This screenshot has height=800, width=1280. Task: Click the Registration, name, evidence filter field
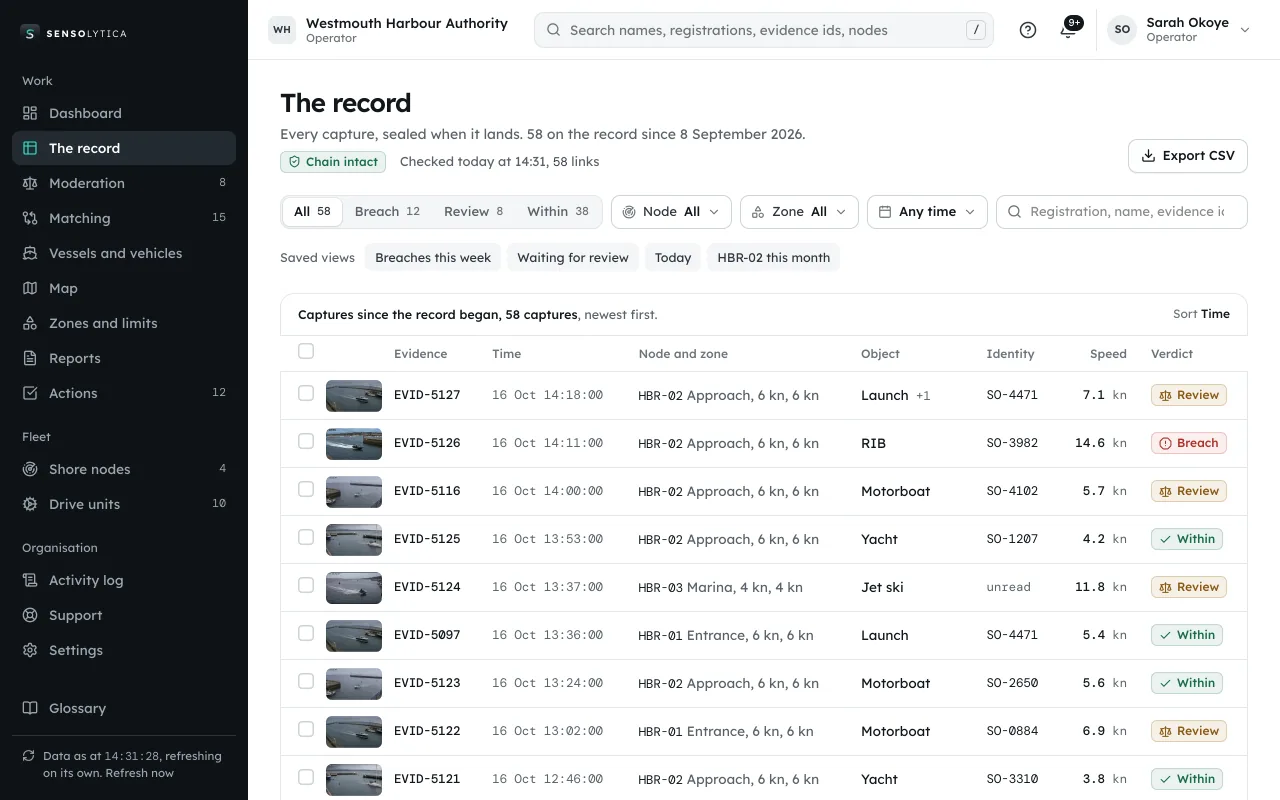(x=1122, y=212)
